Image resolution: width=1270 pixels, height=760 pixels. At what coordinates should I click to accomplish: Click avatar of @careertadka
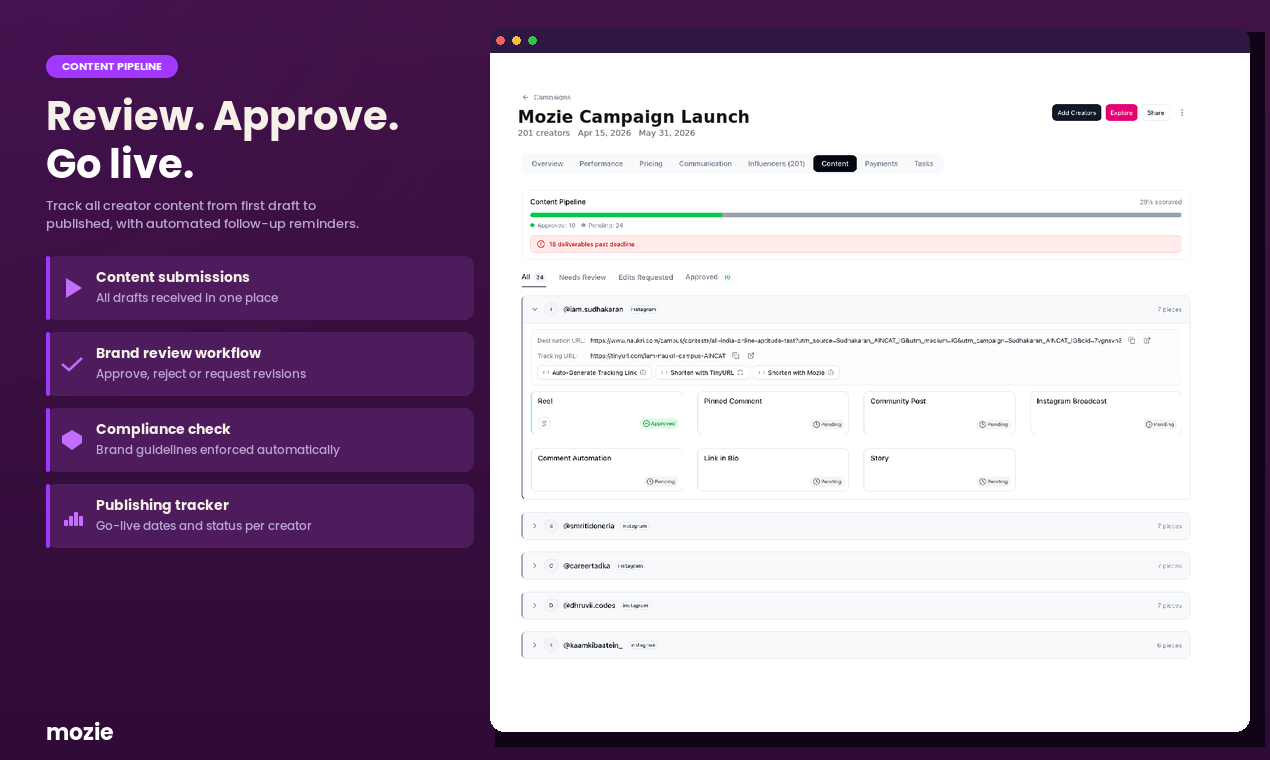point(551,566)
